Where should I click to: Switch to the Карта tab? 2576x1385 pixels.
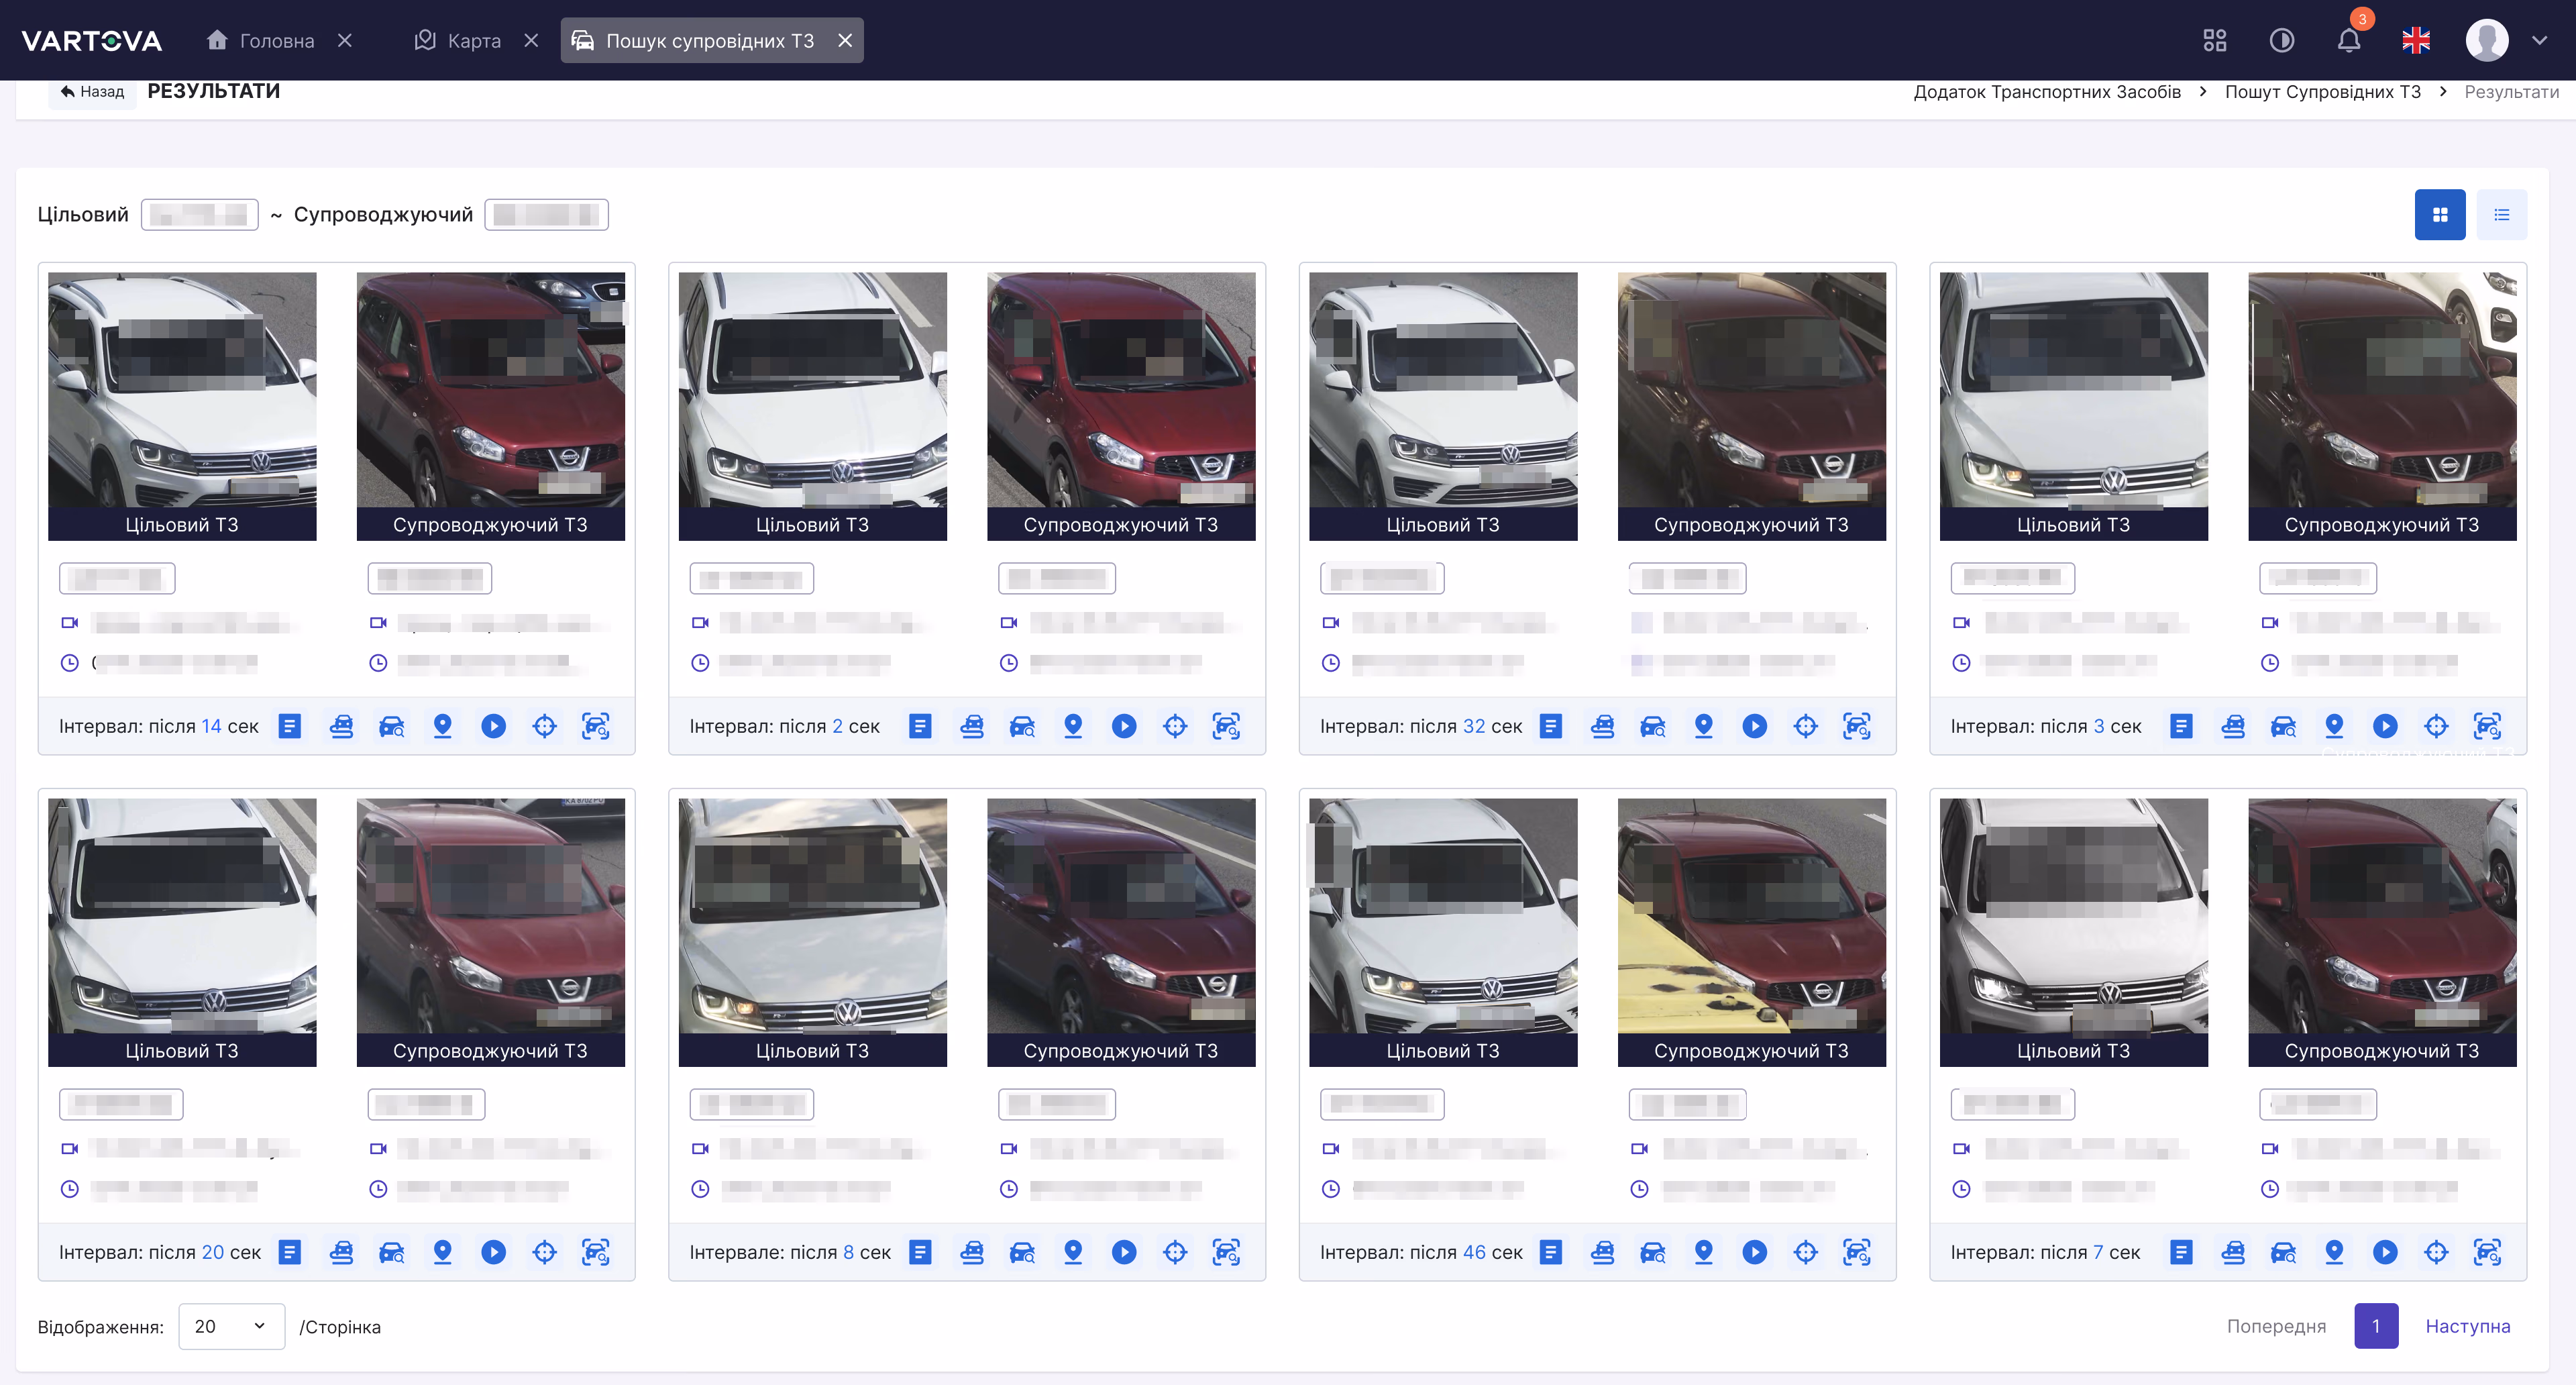tap(459, 41)
